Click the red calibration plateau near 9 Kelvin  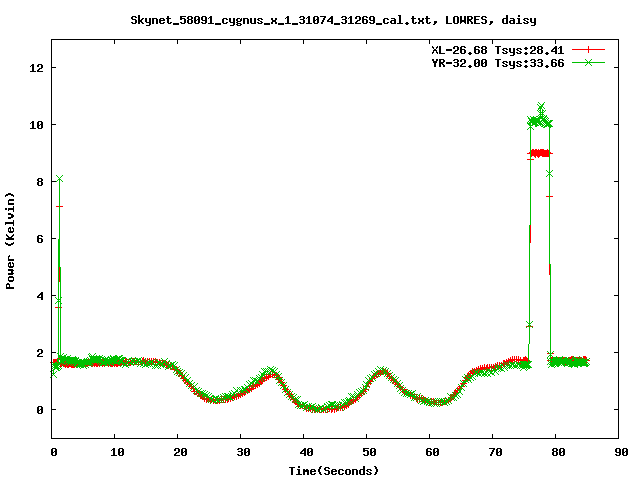[x=540, y=153]
